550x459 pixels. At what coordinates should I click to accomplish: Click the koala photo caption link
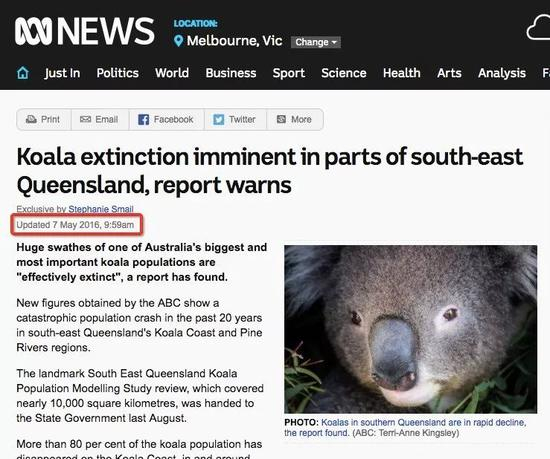[405, 427]
